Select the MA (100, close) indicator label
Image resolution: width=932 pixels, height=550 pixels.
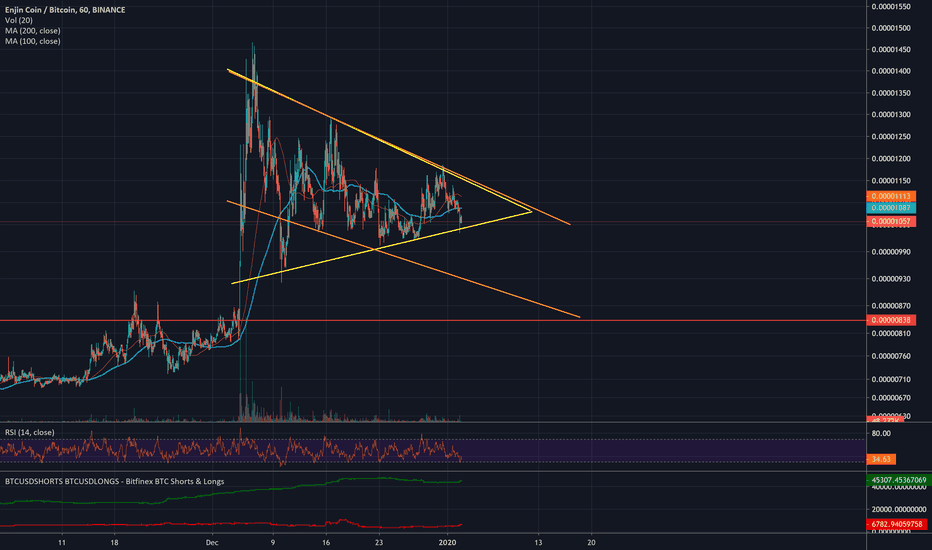tap(33, 41)
